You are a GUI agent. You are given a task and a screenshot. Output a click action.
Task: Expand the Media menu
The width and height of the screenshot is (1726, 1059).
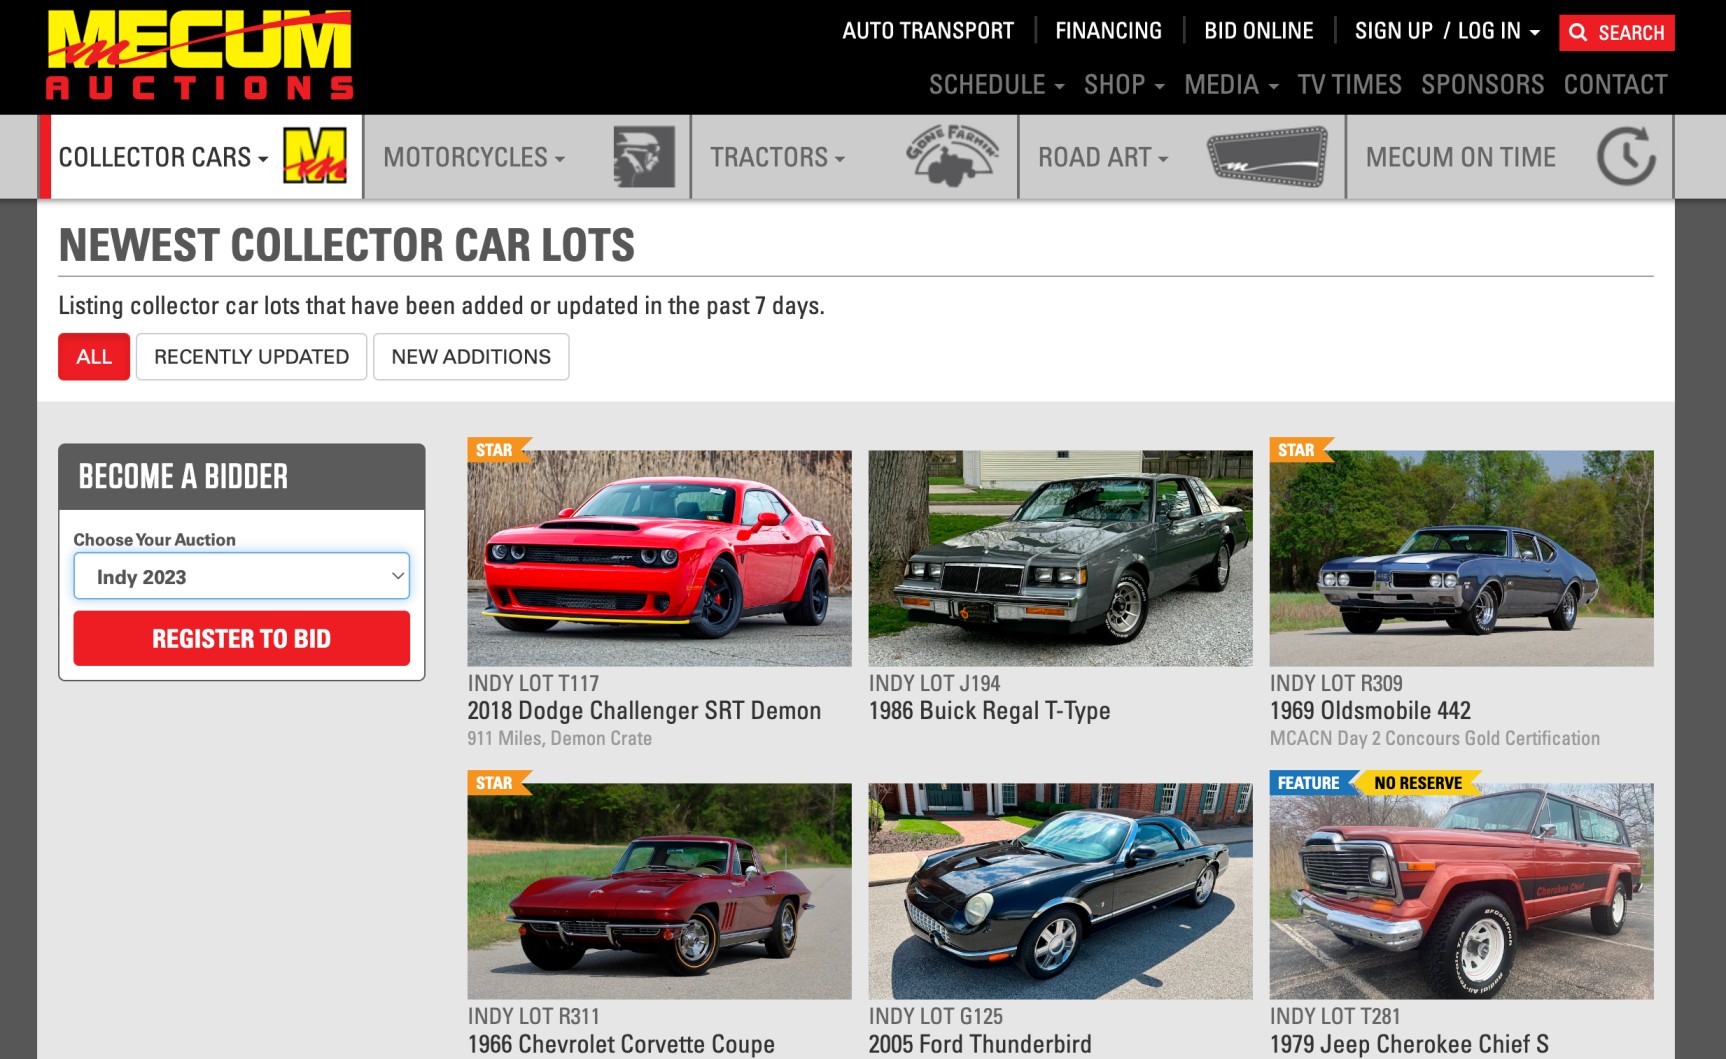pos(1231,84)
